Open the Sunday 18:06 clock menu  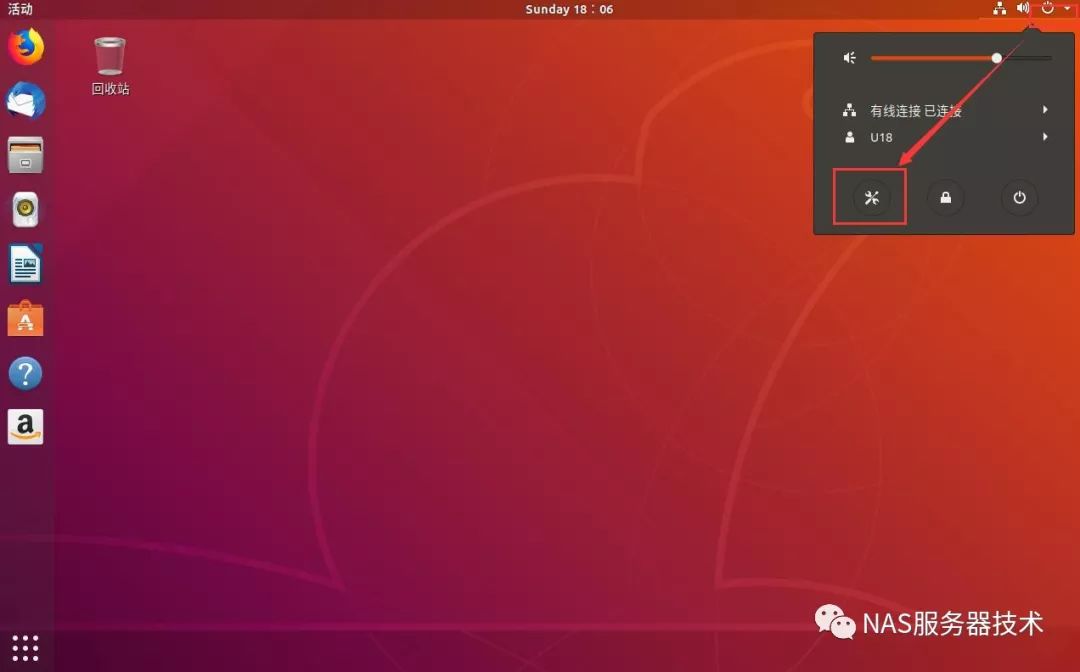[569, 9]
